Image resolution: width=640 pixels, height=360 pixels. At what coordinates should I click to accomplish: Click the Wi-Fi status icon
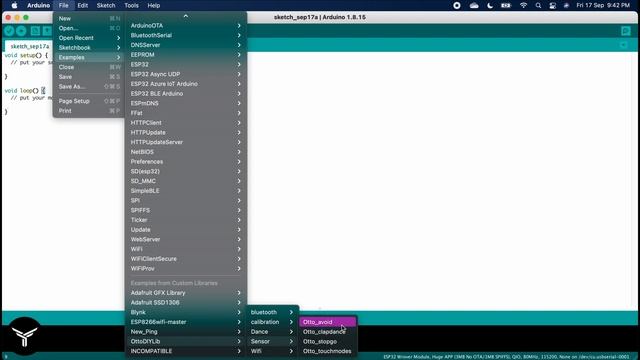(524, 5)
